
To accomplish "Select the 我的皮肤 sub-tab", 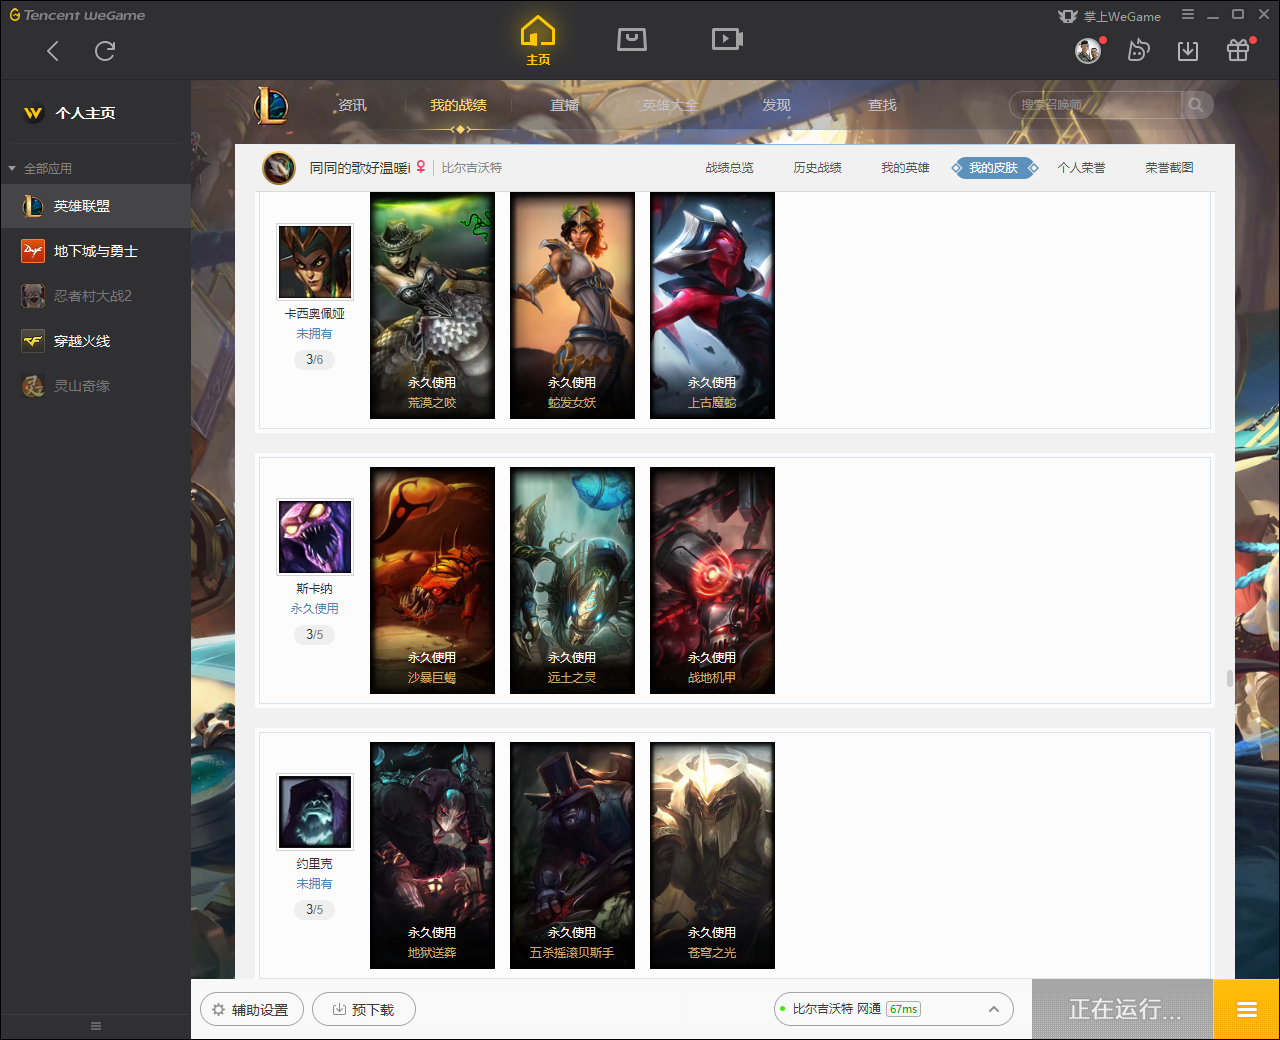I will (994, 168).
